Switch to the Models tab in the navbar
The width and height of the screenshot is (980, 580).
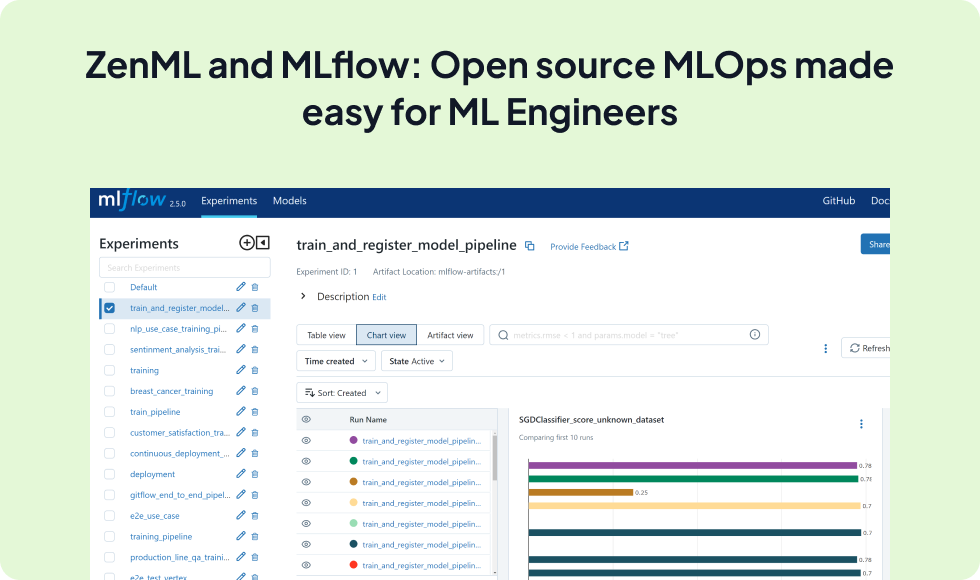tap(289, 201)
